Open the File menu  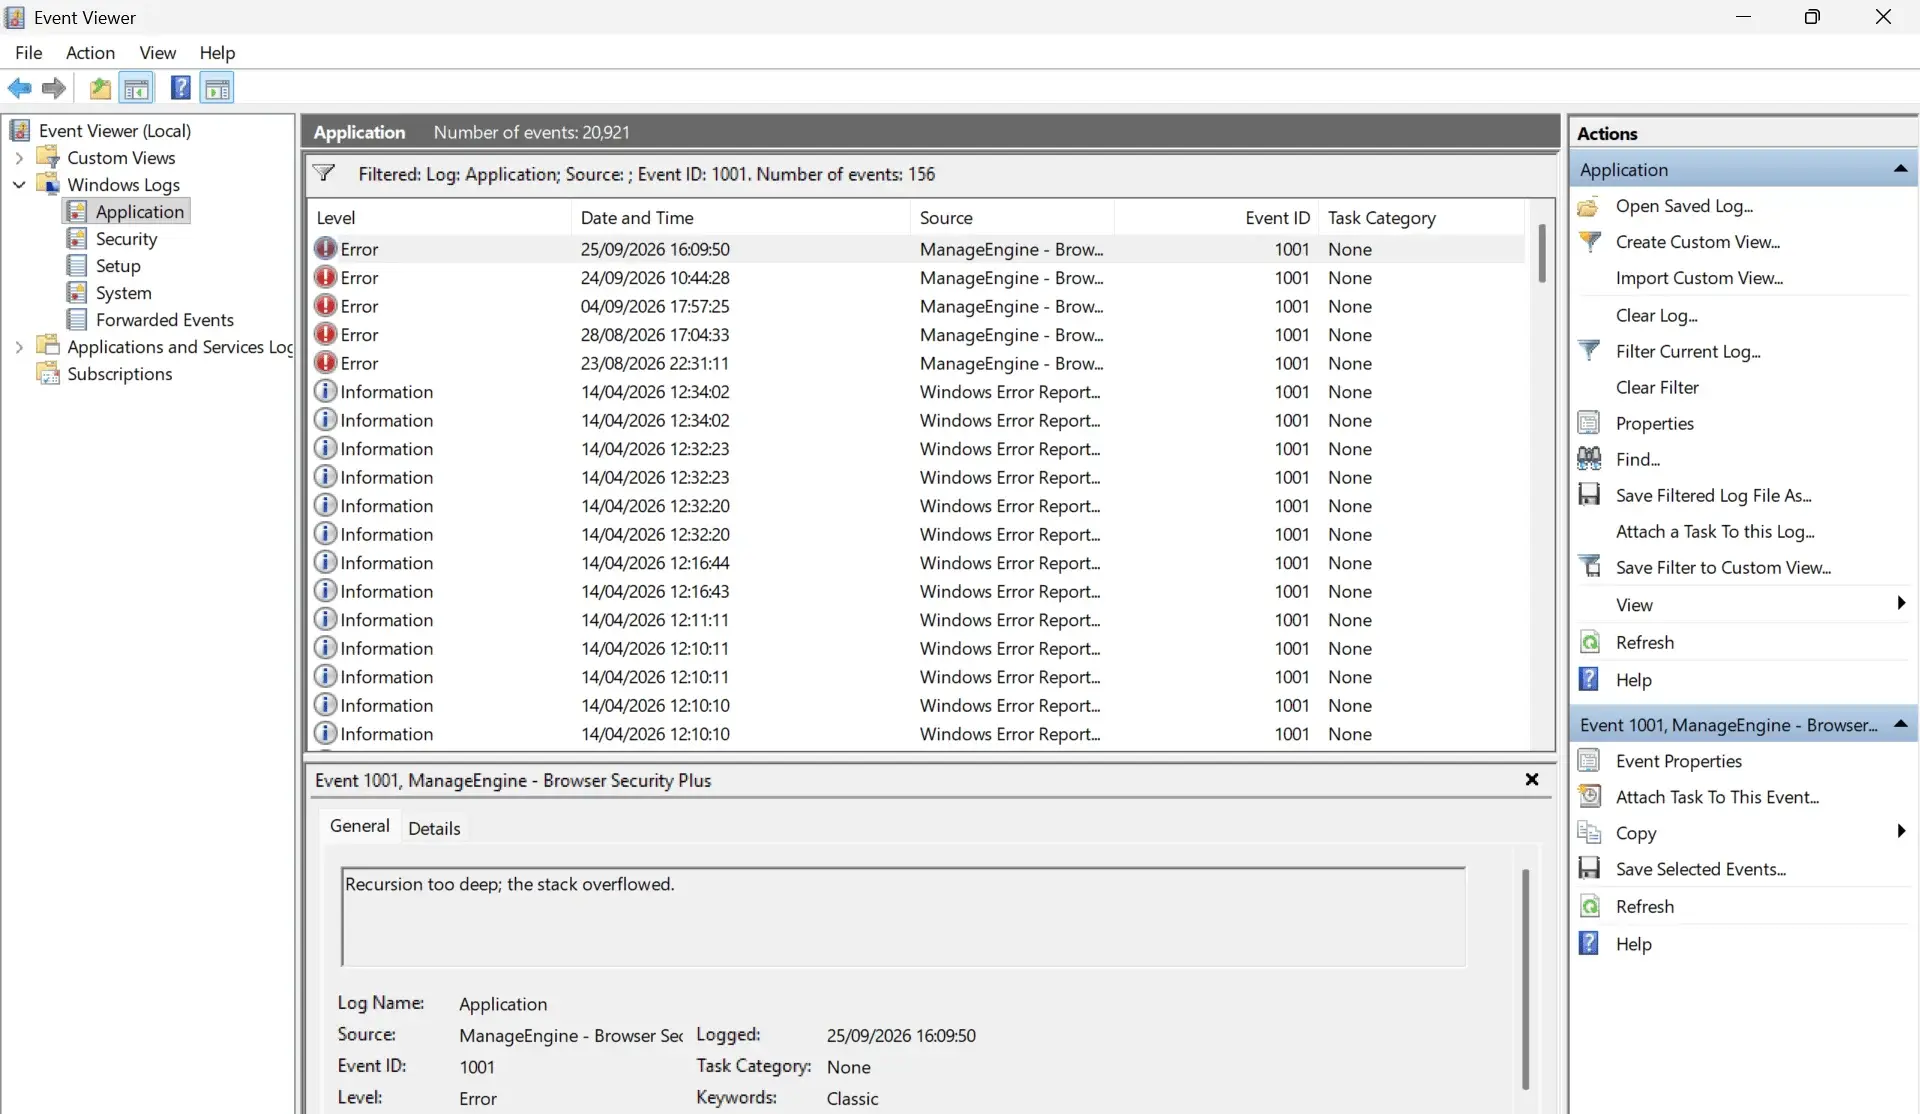[x=28, y=53]
